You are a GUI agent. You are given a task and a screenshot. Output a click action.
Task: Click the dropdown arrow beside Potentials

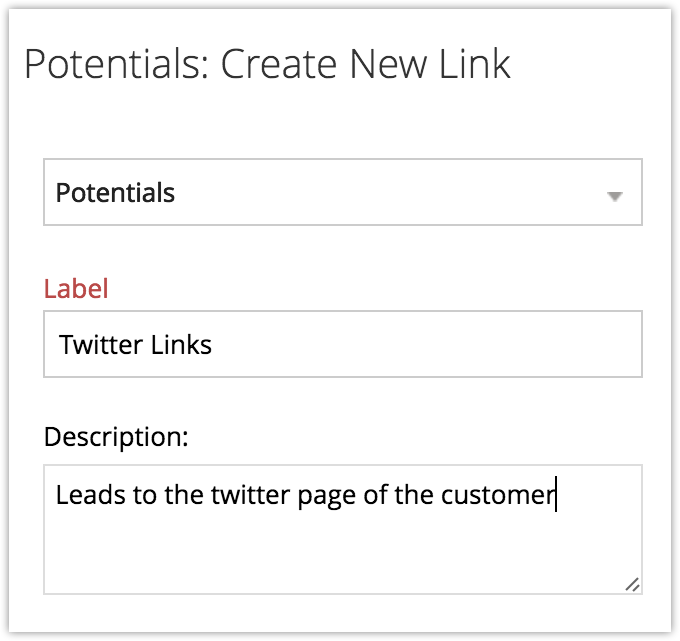[615, 195]
